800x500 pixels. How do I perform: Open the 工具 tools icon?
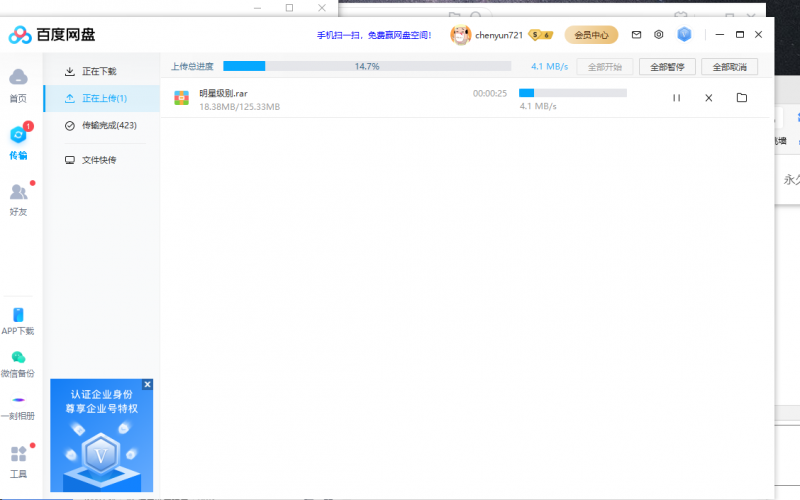(18, 455)
